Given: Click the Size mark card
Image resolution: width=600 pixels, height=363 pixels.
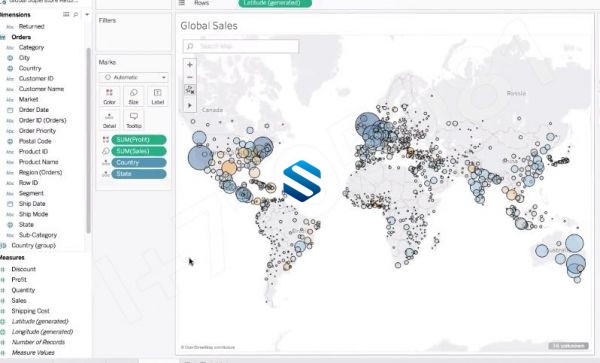Looking at the screenshot, I should click(x=133, y=96).
